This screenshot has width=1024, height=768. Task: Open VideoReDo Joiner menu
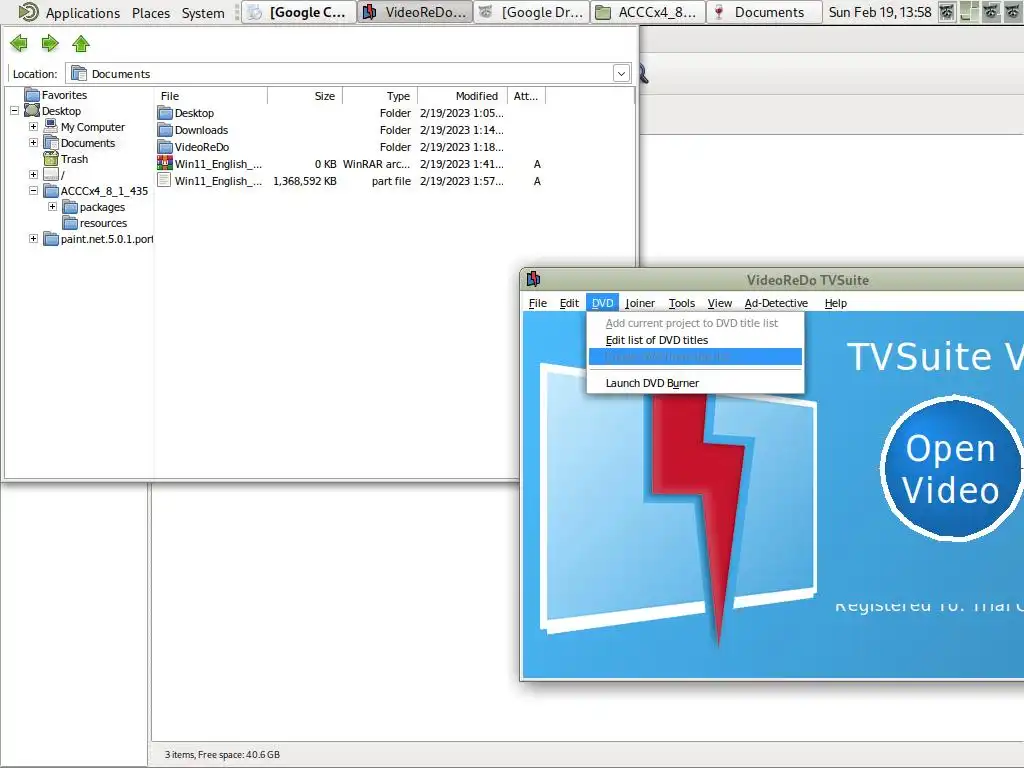(640, 303)
